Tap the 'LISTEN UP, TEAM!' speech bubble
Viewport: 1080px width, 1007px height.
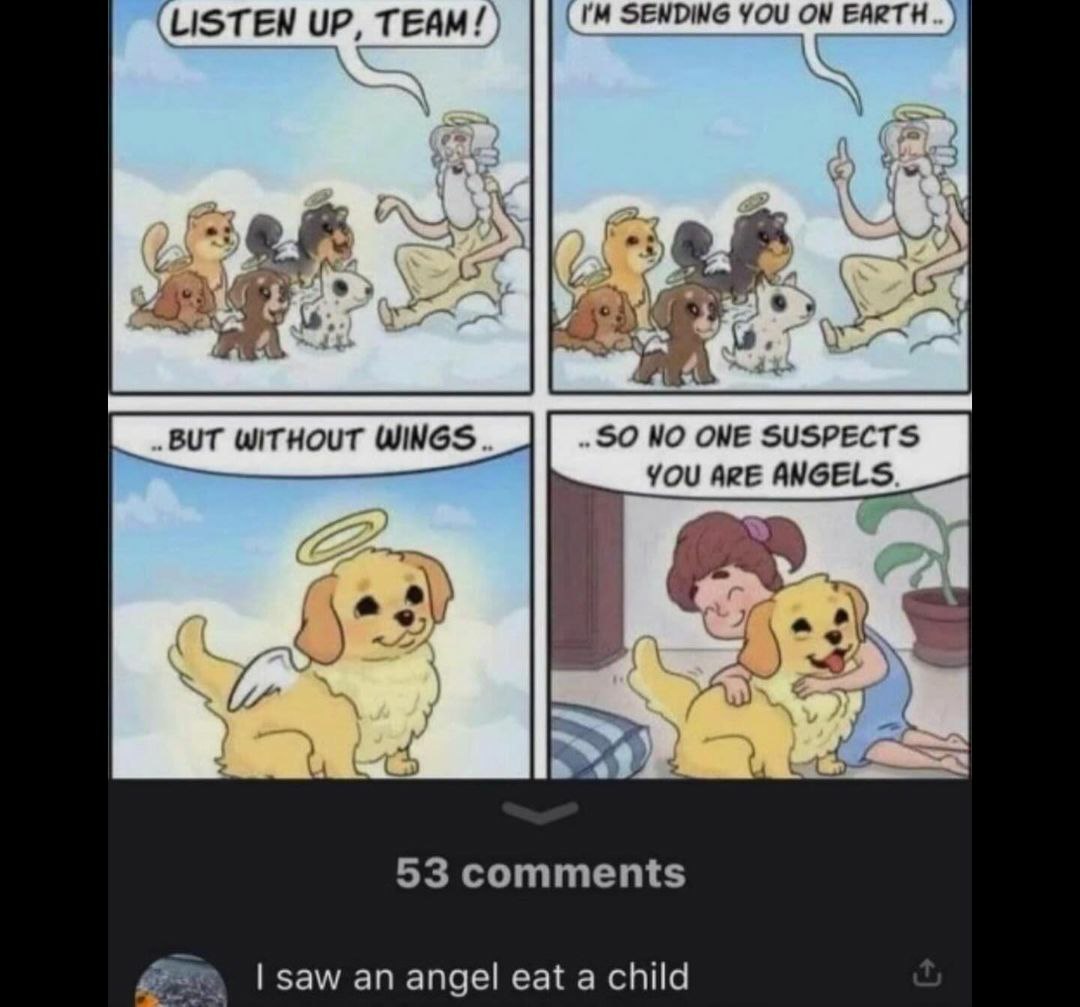(x=329, y=23)
